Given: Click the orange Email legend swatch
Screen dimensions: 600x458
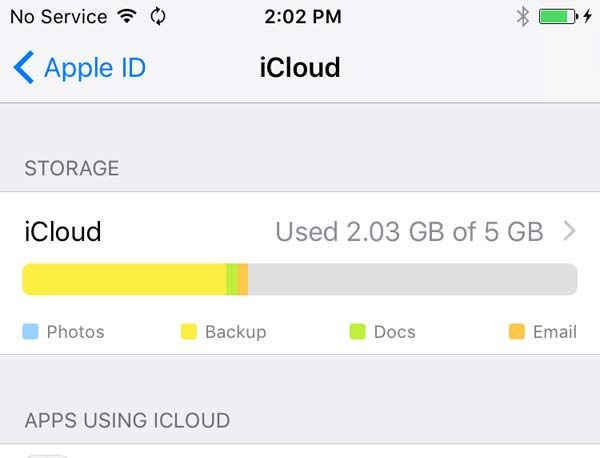Looking at the screenshot, I should pyautogui.click(x=517, y=331).
